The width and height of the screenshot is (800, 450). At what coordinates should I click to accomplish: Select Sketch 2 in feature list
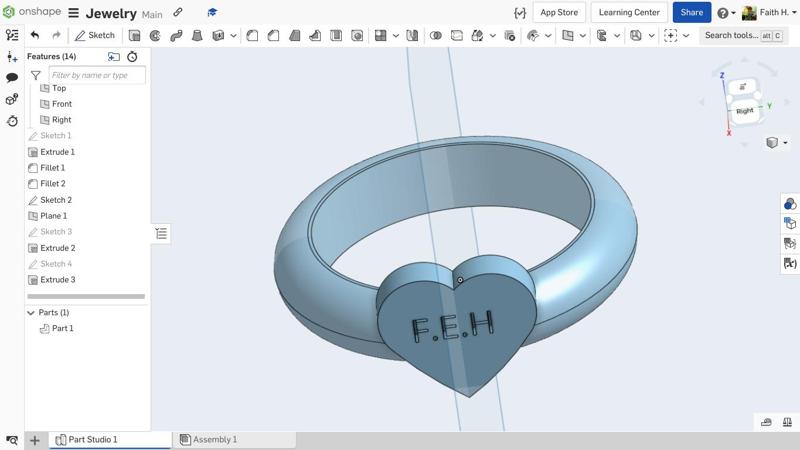click(x=56, y=200)
